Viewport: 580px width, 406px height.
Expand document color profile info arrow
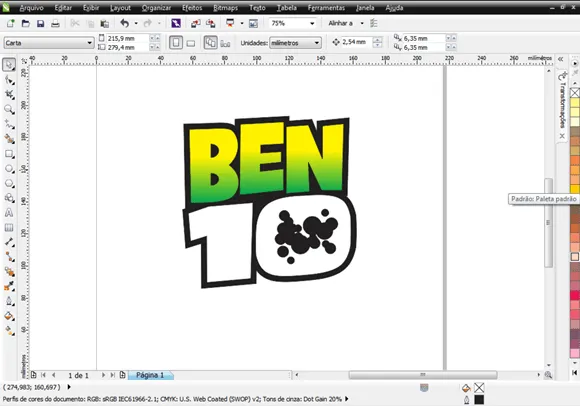[347, 399]
